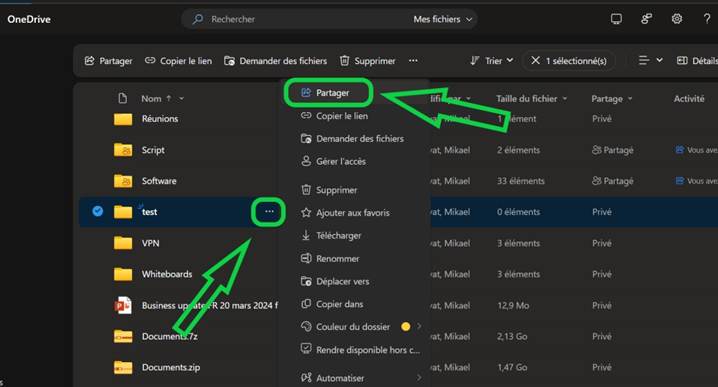This screenshot has width=718, height=387.
Task: Click the 2,13 Go size cell
Action: (x=512, y=337)
